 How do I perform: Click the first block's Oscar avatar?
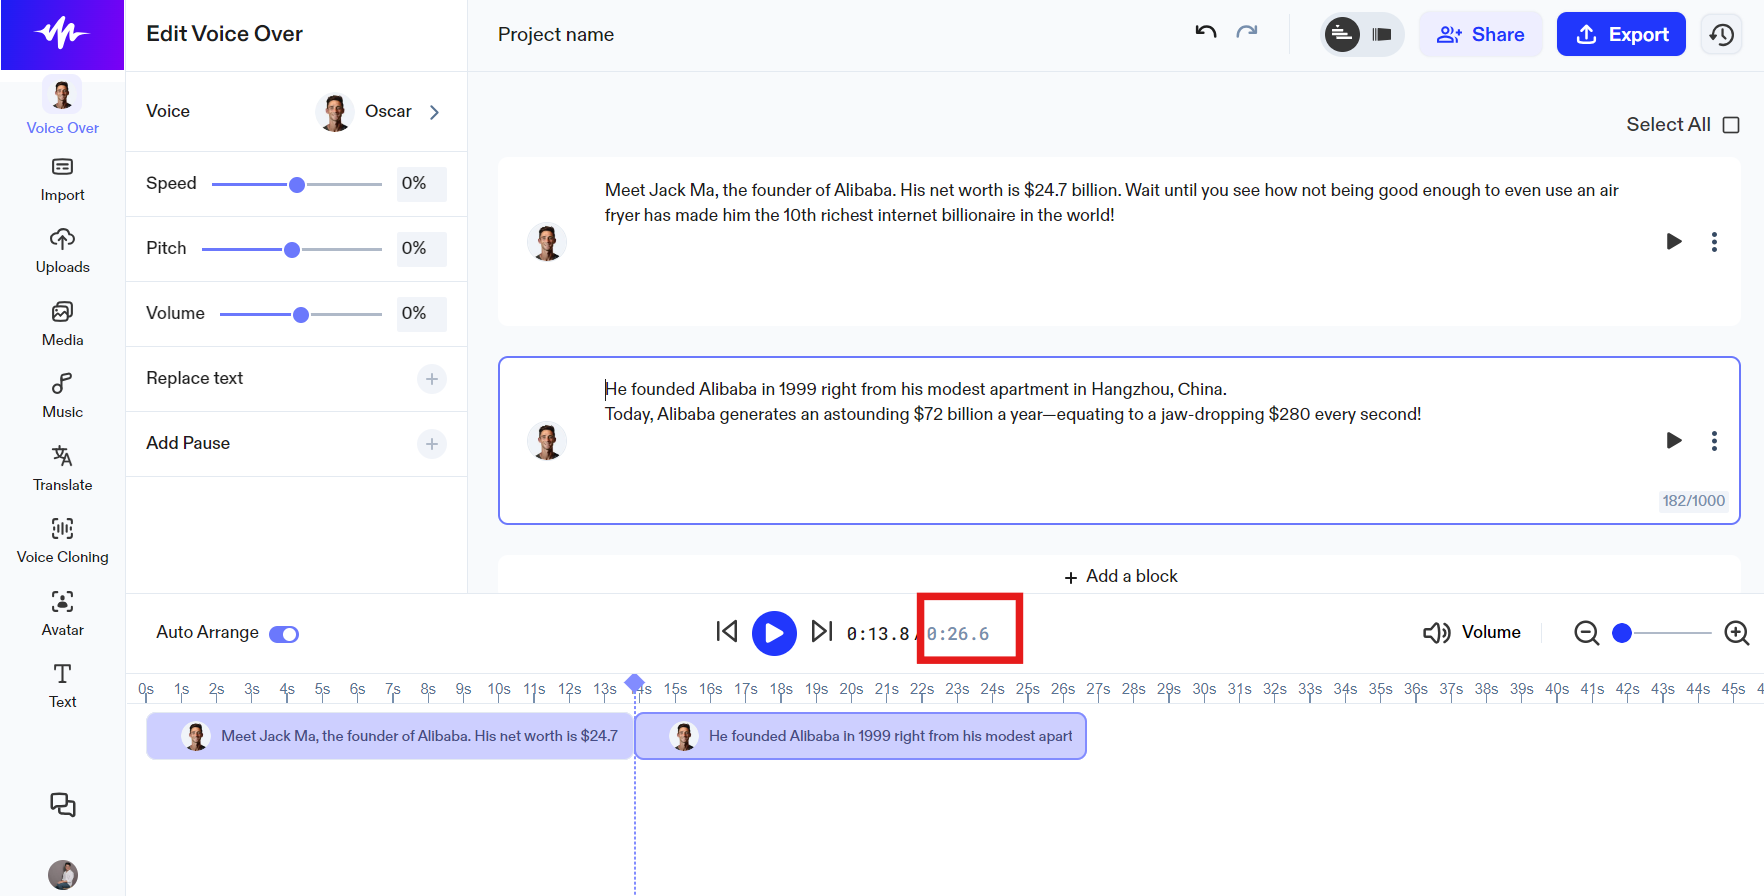547,242
